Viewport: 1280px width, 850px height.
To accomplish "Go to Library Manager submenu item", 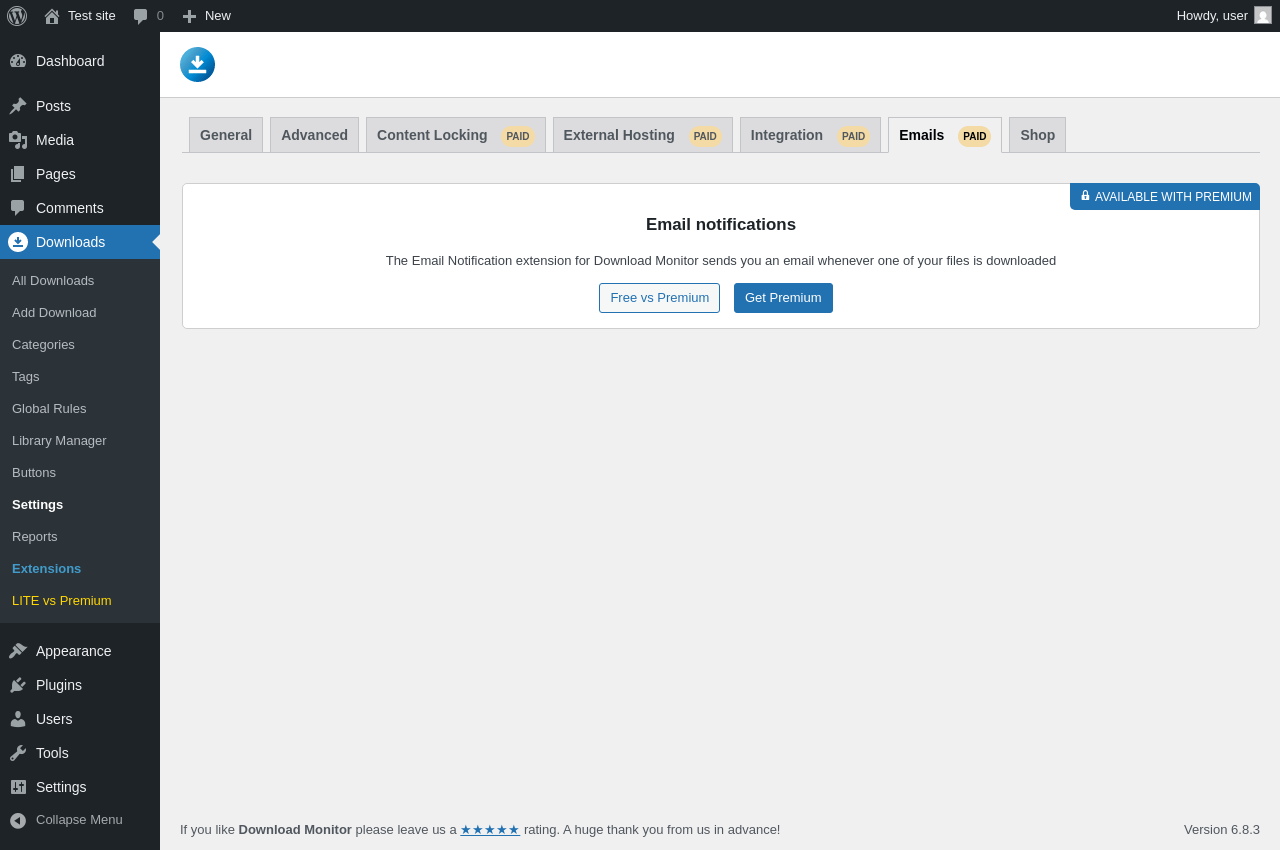I will click(59, 441).
